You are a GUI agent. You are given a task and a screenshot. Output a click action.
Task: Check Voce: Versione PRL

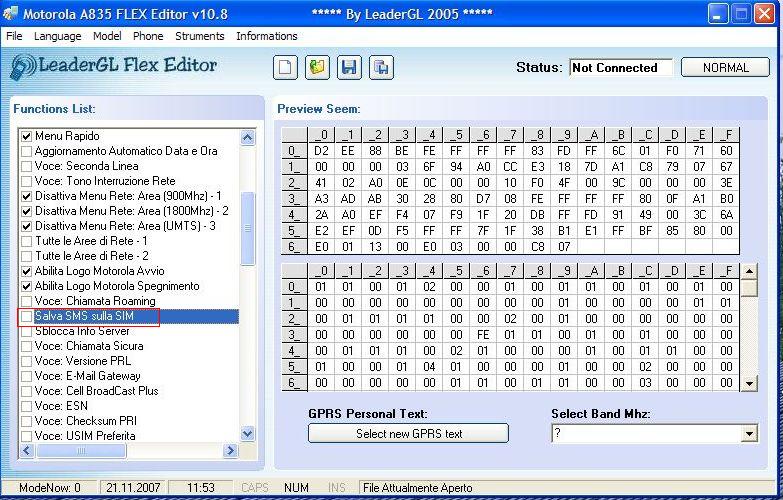26,361
